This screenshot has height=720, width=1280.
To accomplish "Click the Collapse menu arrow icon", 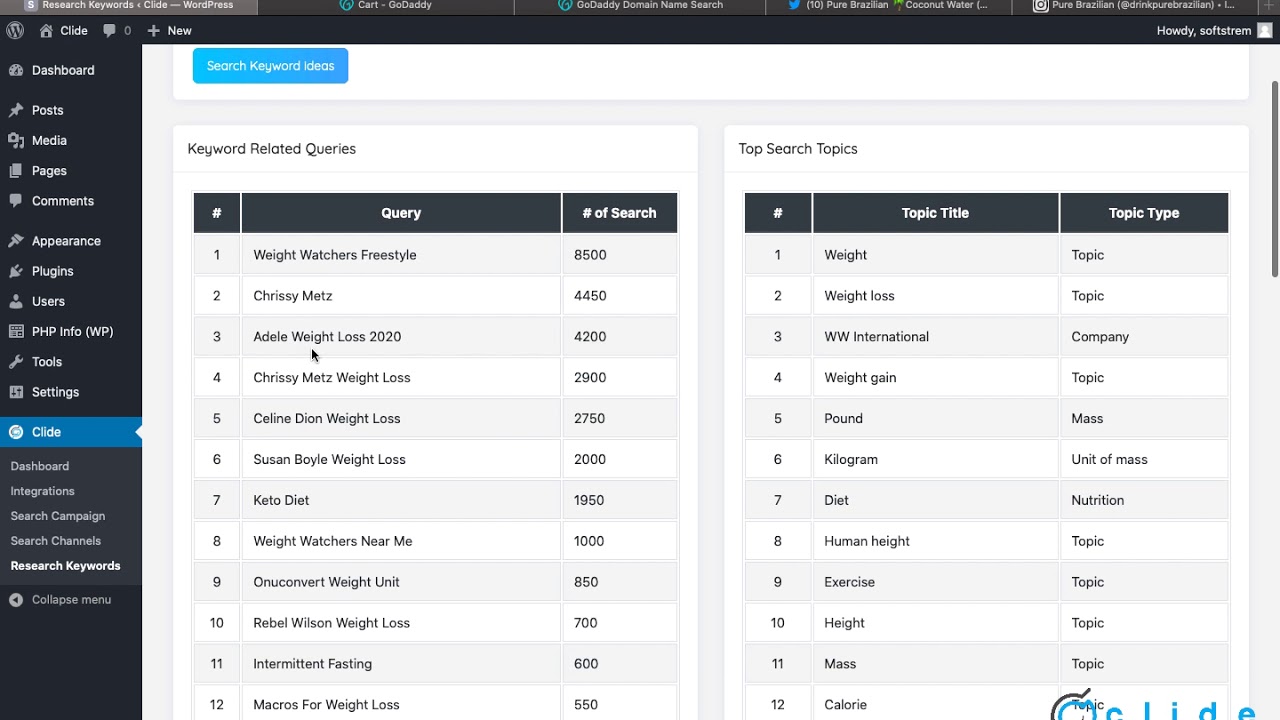I will click(15, 600).
